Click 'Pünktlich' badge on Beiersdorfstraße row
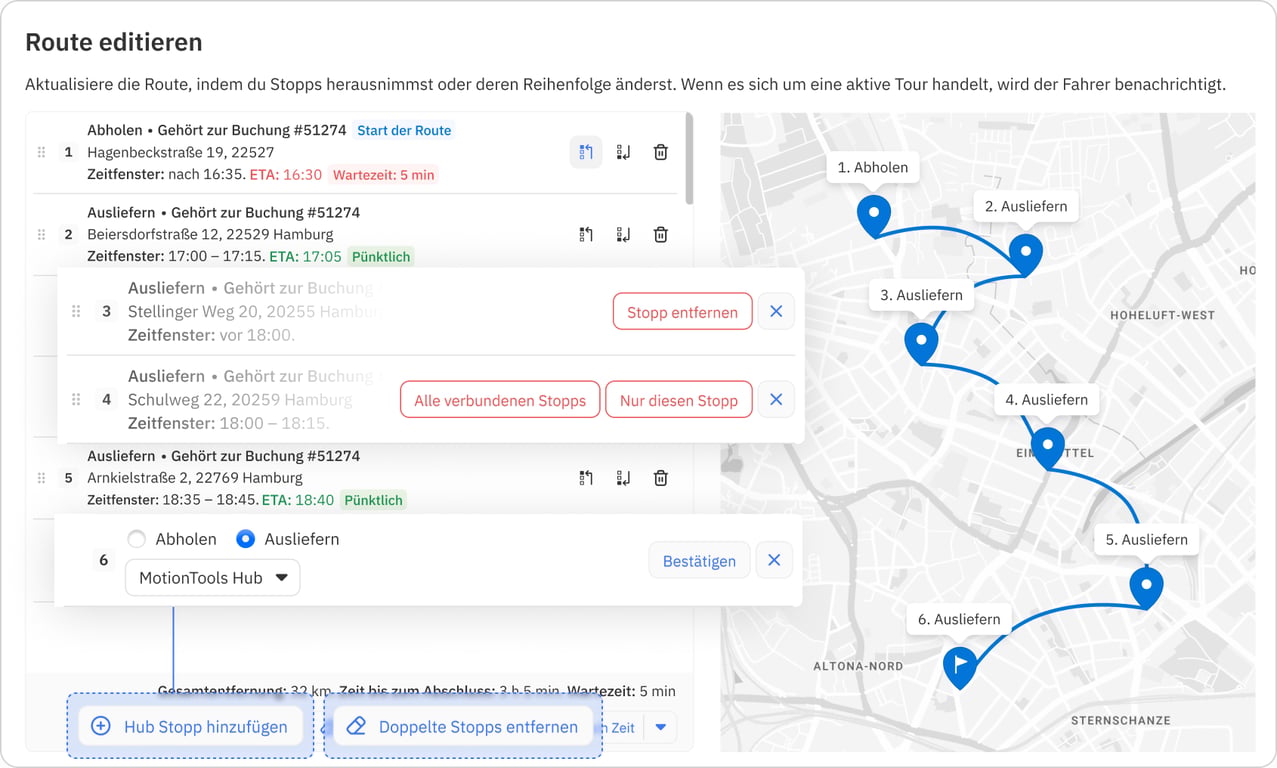This screenshot has height=768, width=1277. pos(381,256)
